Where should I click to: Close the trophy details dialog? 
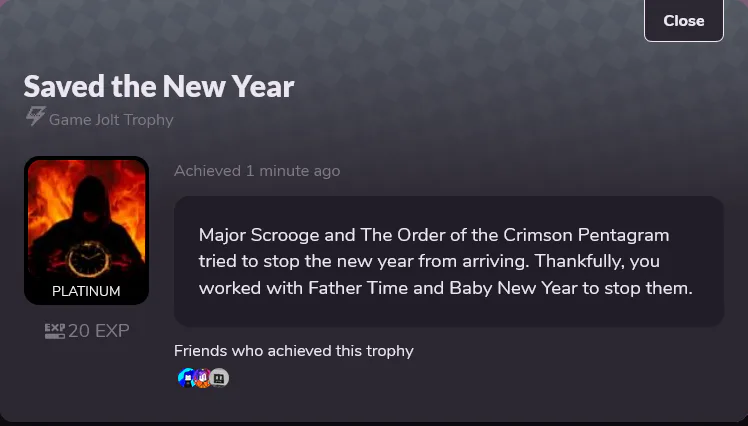tap(683, 21)
